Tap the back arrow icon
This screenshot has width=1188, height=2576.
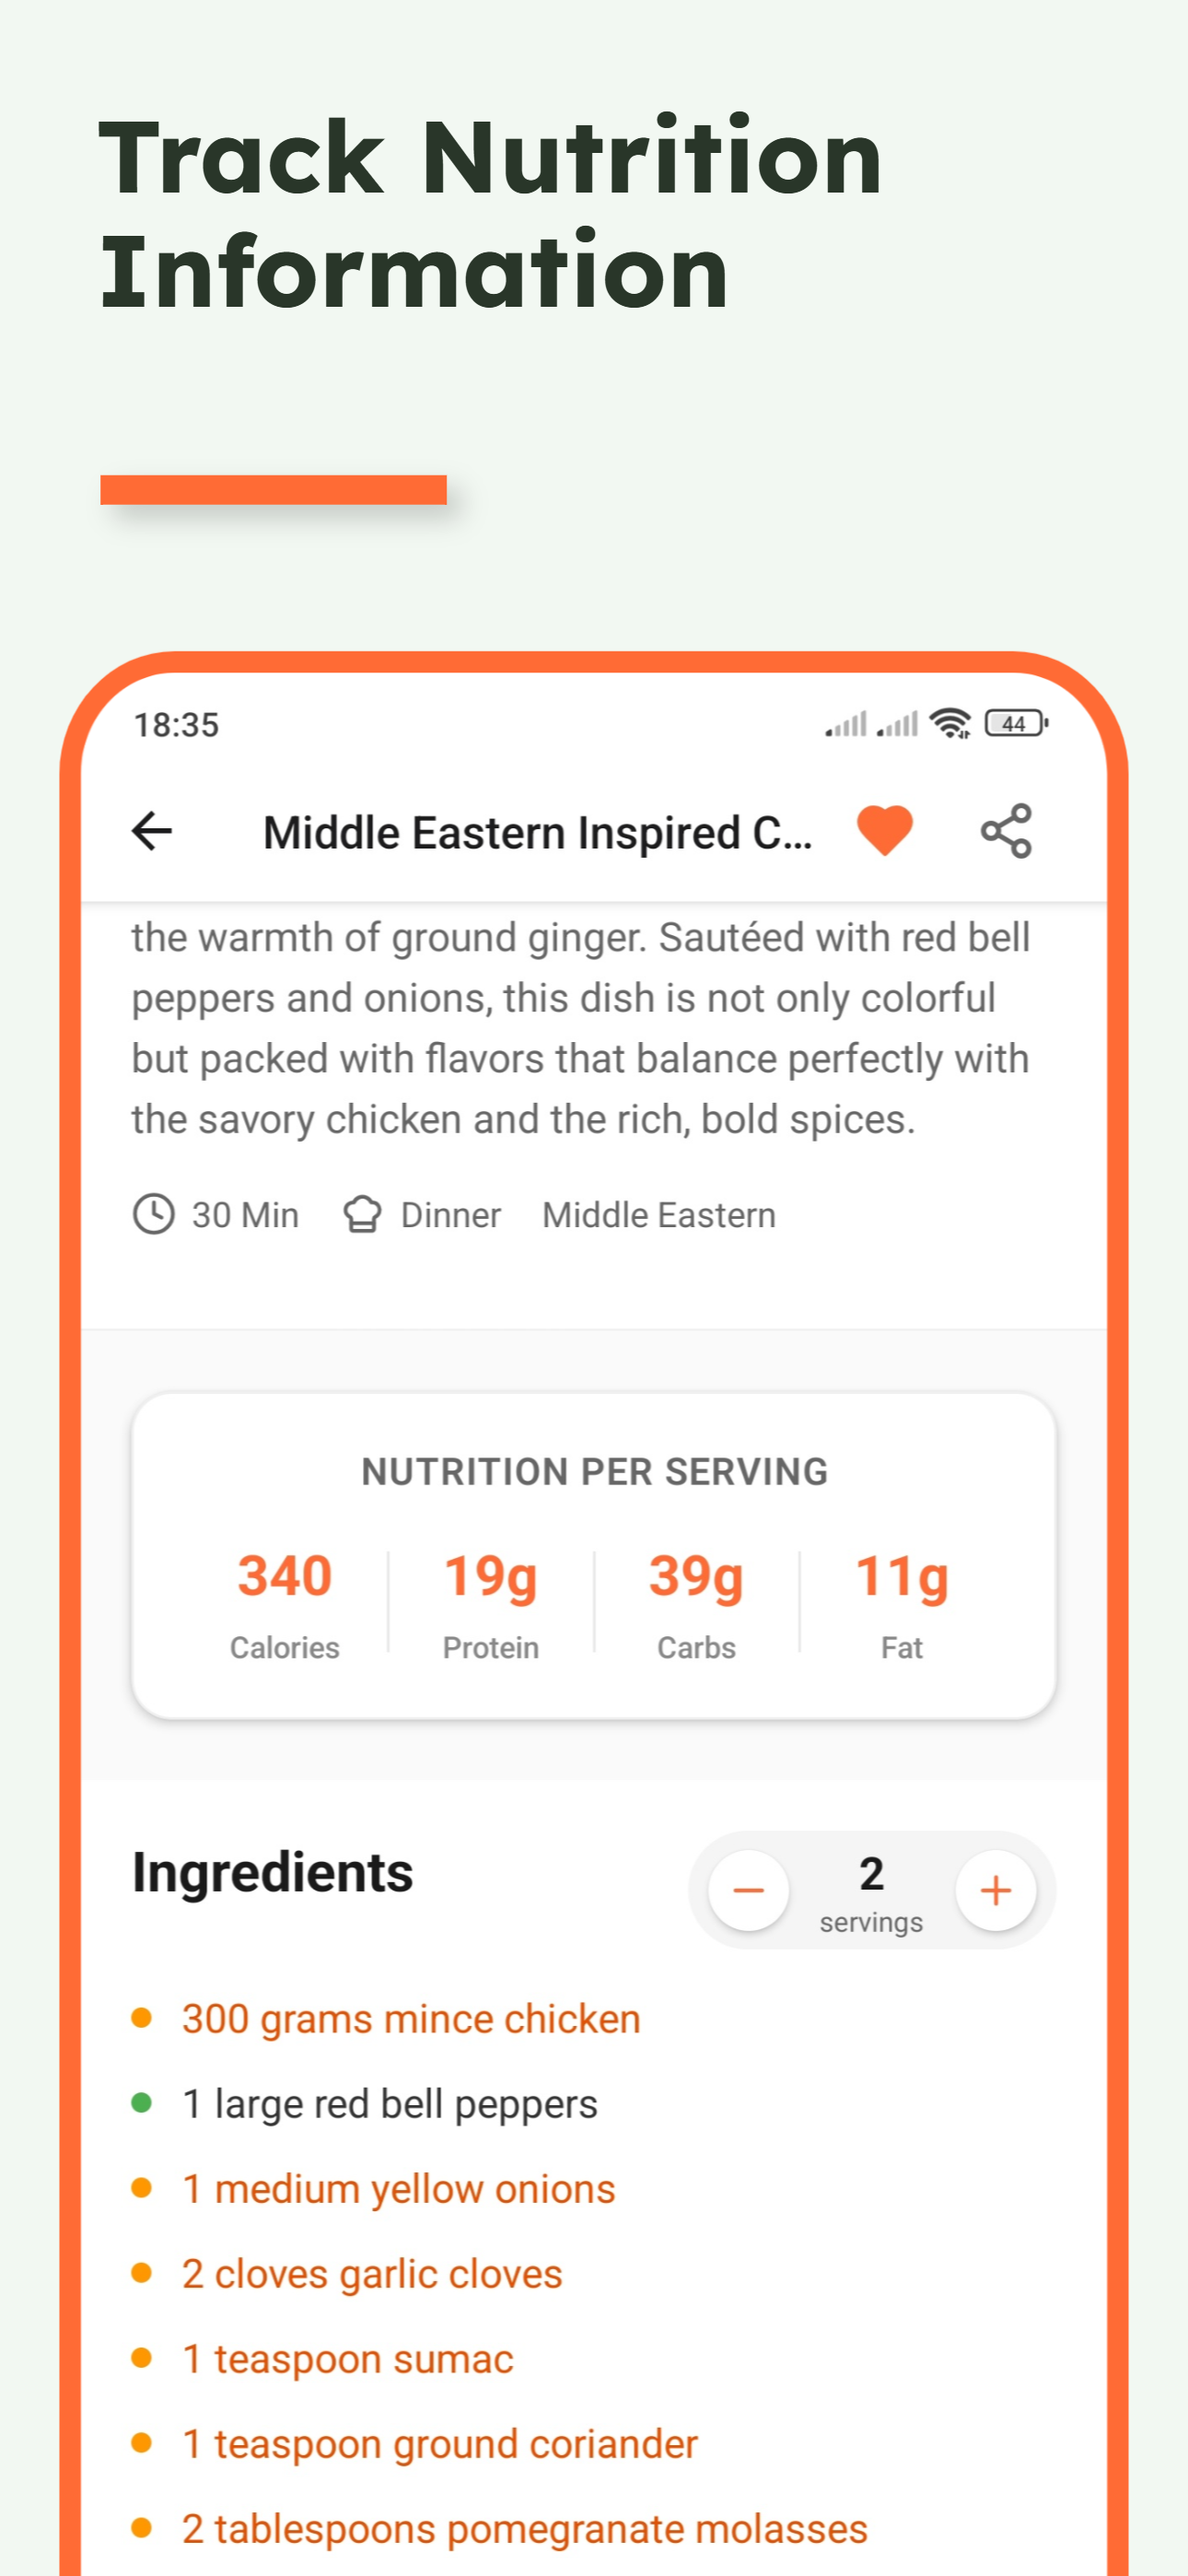click(x=152, y=831)
